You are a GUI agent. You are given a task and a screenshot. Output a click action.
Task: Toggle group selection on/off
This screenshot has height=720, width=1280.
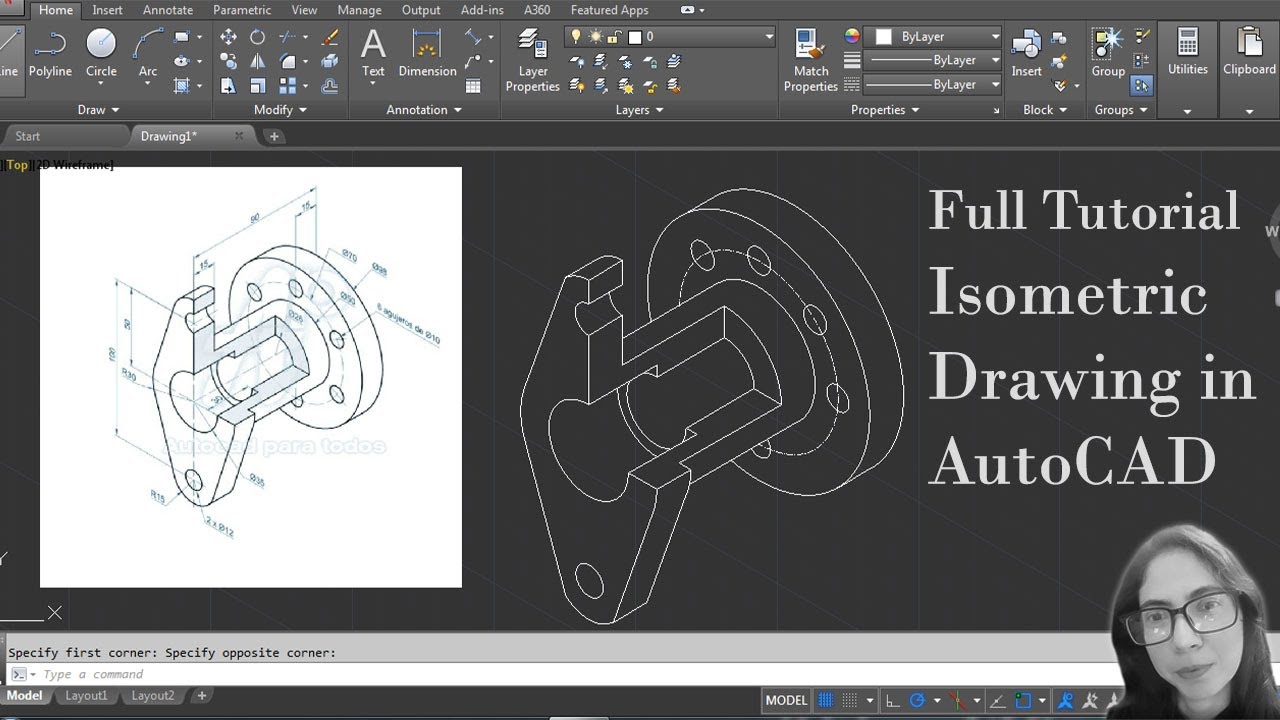(1142, 86)
